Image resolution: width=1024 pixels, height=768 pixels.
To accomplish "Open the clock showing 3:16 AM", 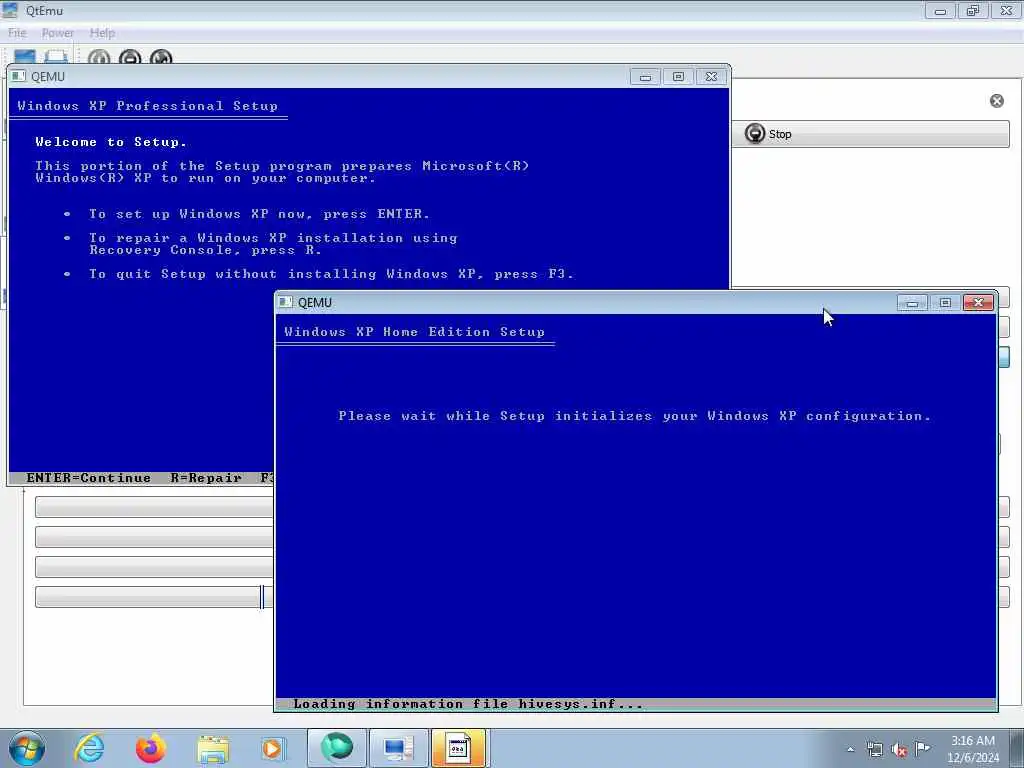I will point(973,749).
